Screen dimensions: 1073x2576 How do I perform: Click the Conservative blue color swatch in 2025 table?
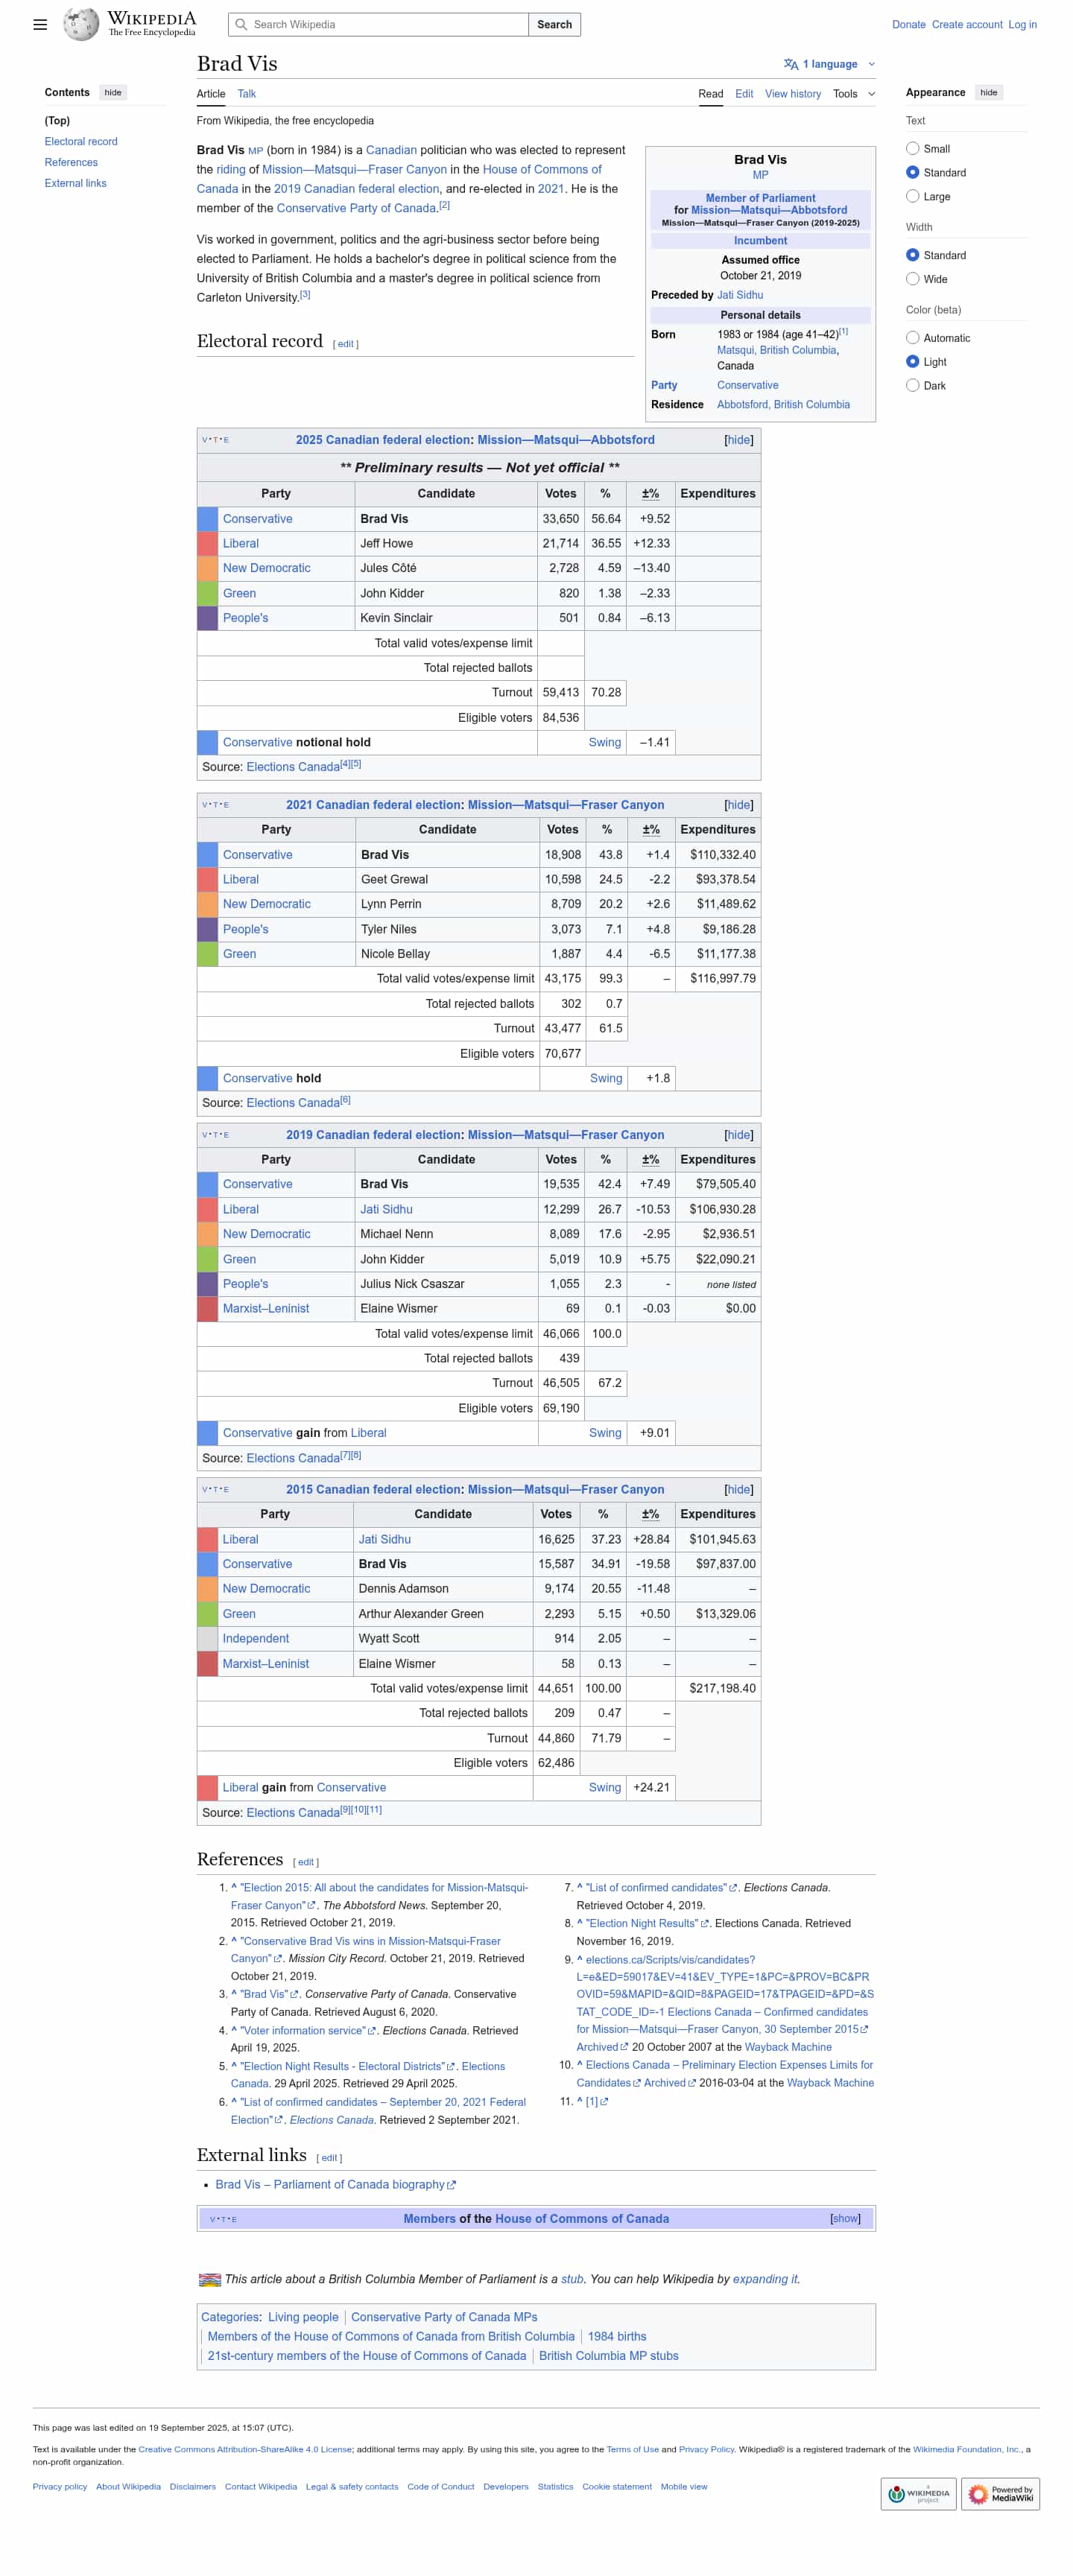[207, 519]
